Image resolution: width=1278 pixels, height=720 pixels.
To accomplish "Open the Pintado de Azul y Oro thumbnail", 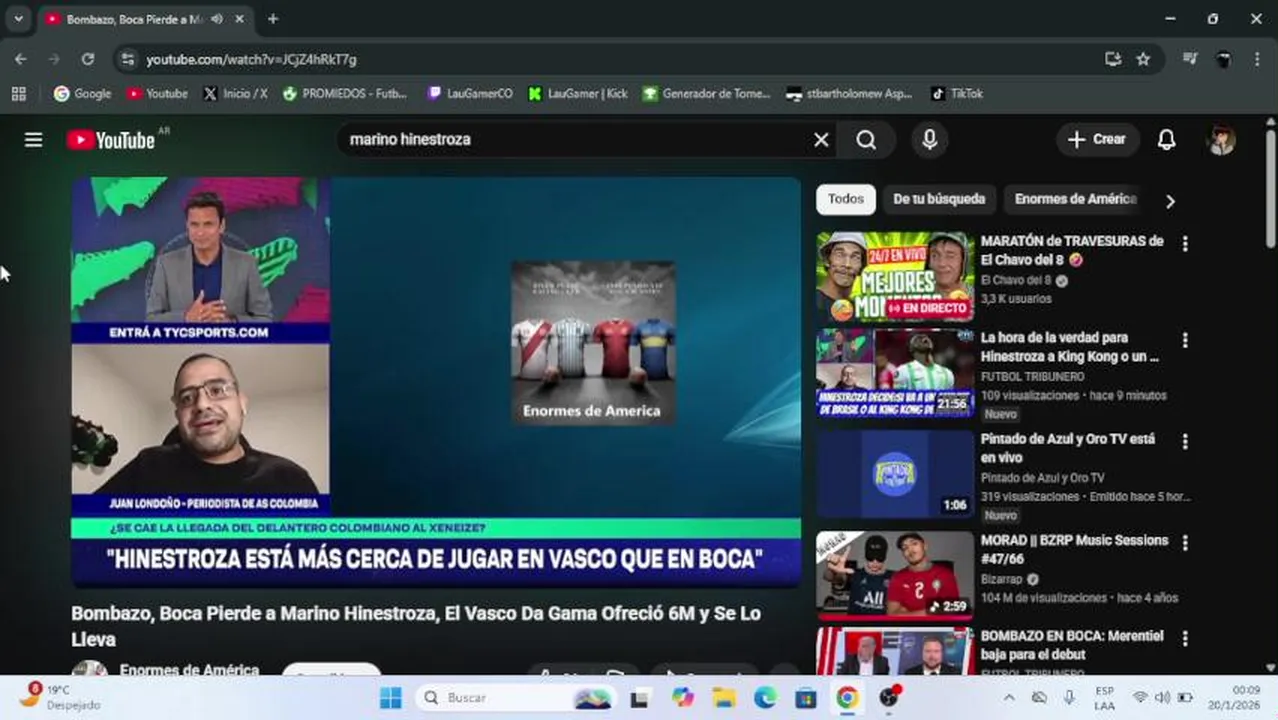I will point(895,474).
